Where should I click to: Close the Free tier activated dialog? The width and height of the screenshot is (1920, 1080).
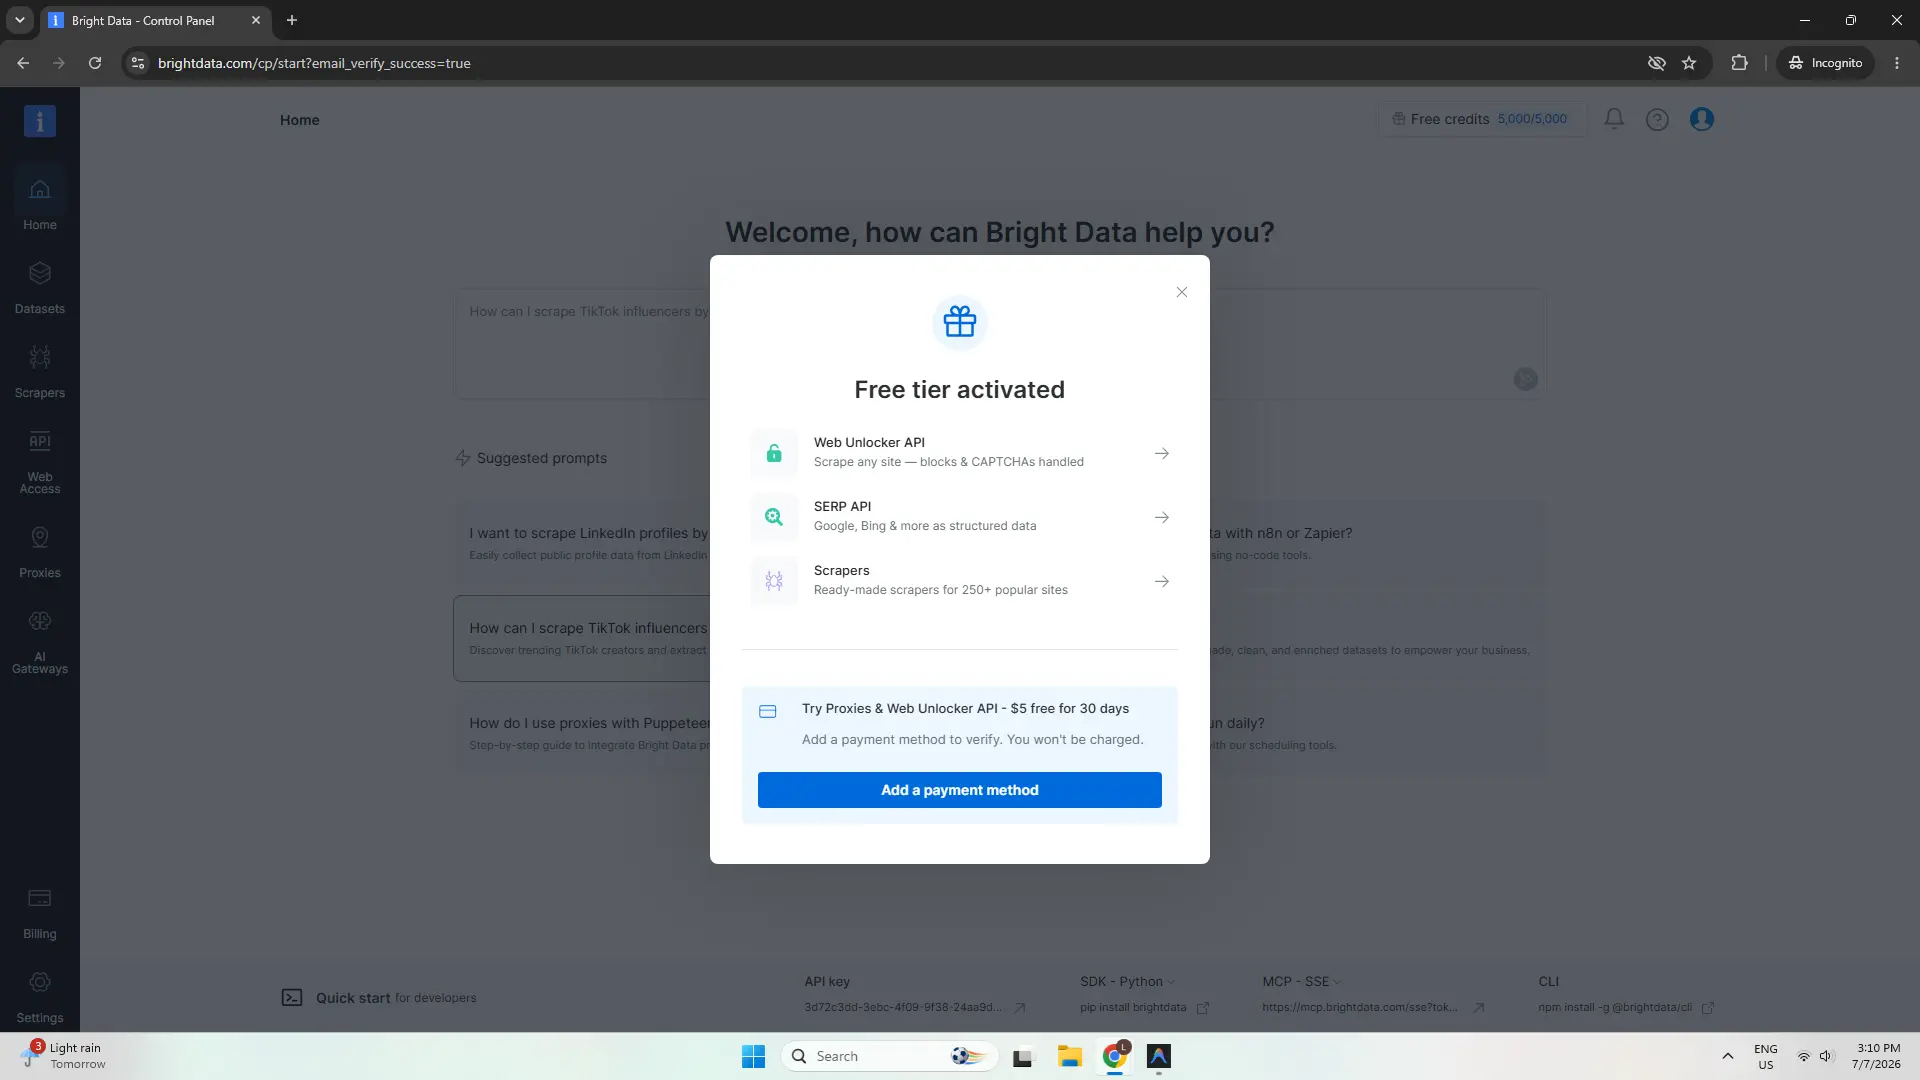tap(1181, 292)
